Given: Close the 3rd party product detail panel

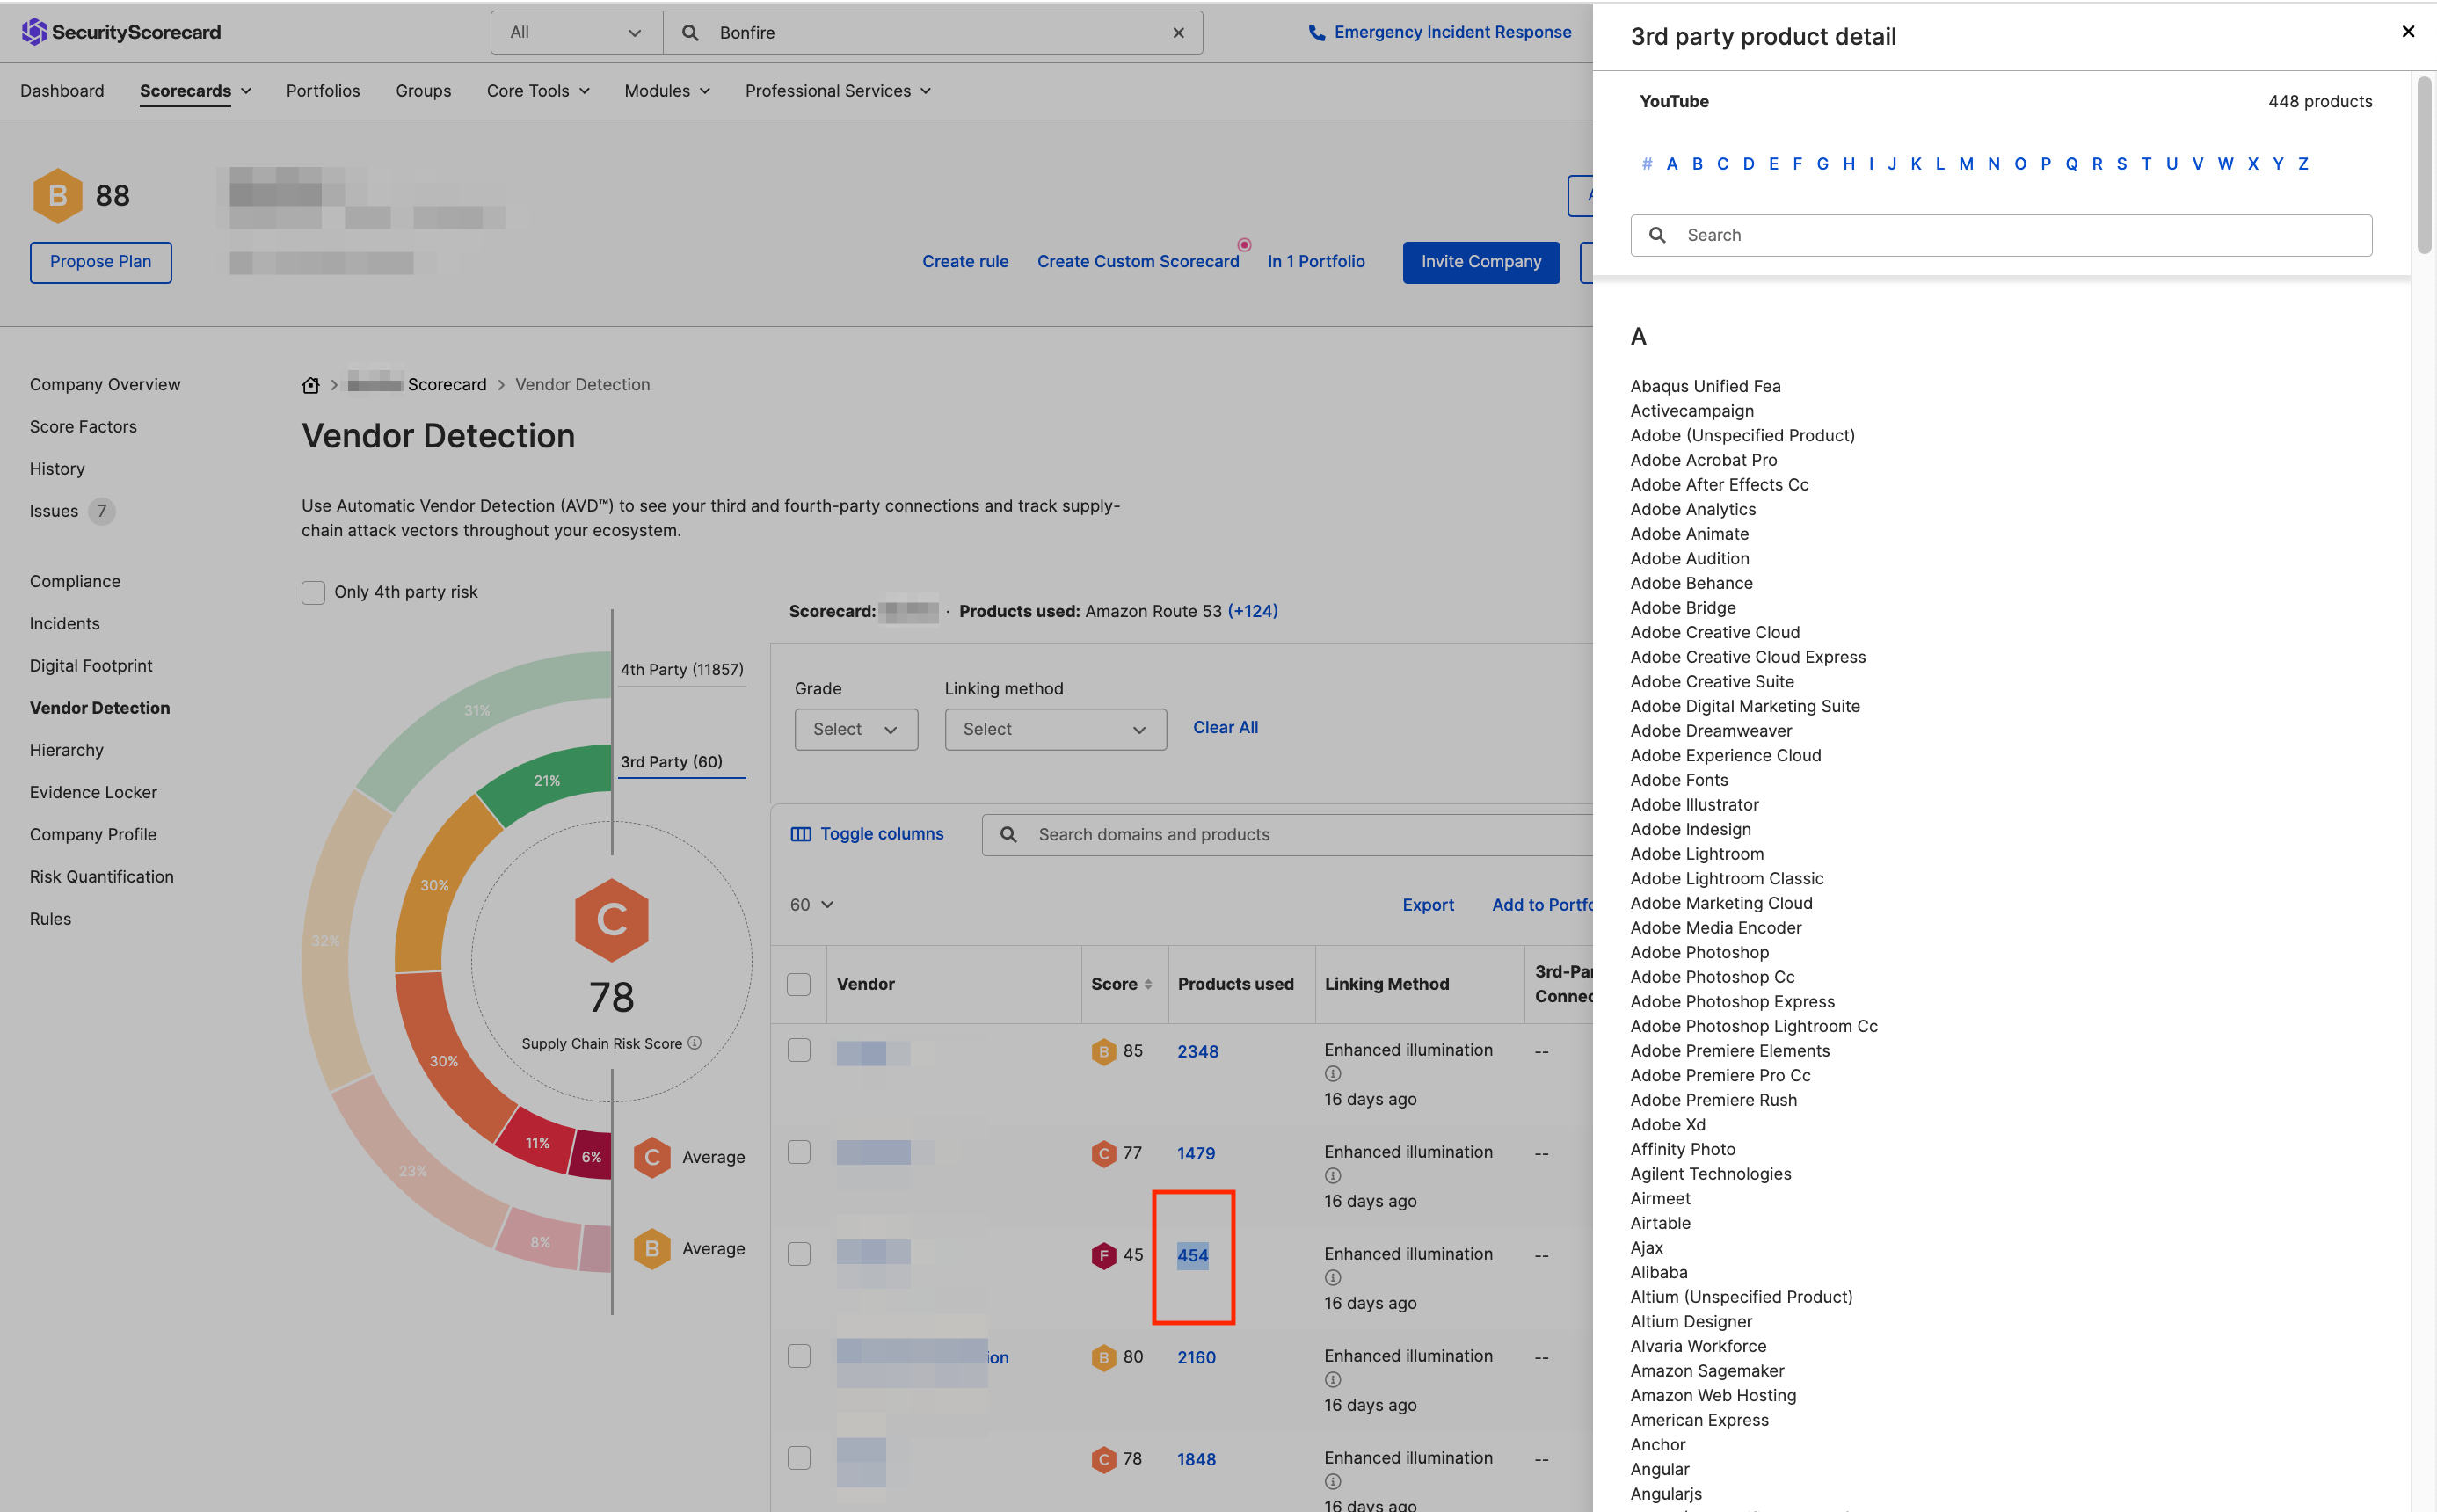Looking at the screenshot, I should (2408, 32).
